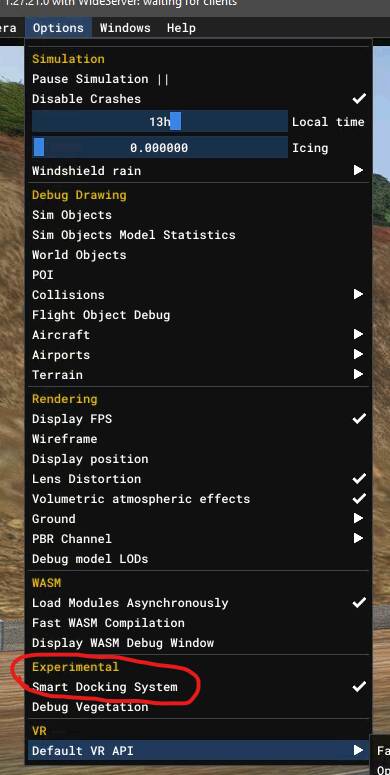Enable Wireframe rendering
This screenshot has height=775, width=390.
[x=199, y=438]
